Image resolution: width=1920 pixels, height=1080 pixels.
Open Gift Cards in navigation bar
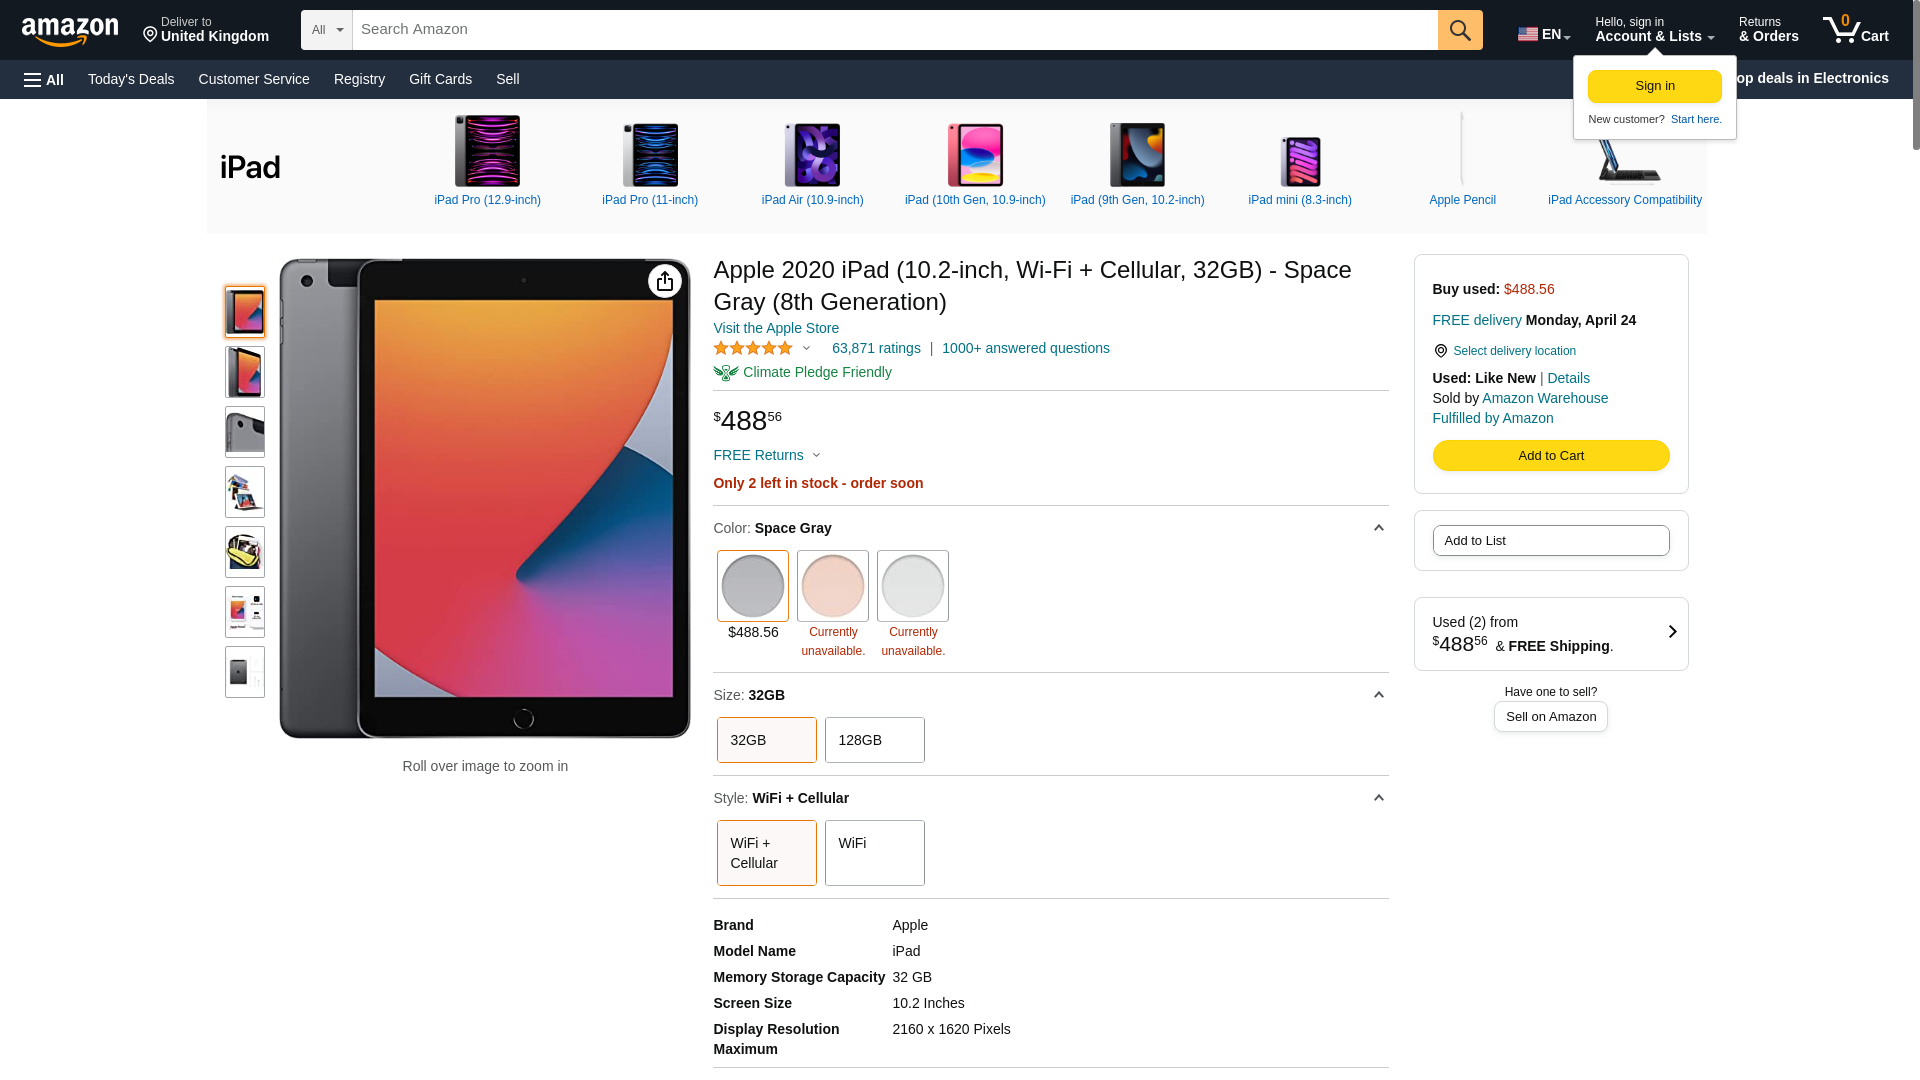pyautogui.click(x=440, y=79)
